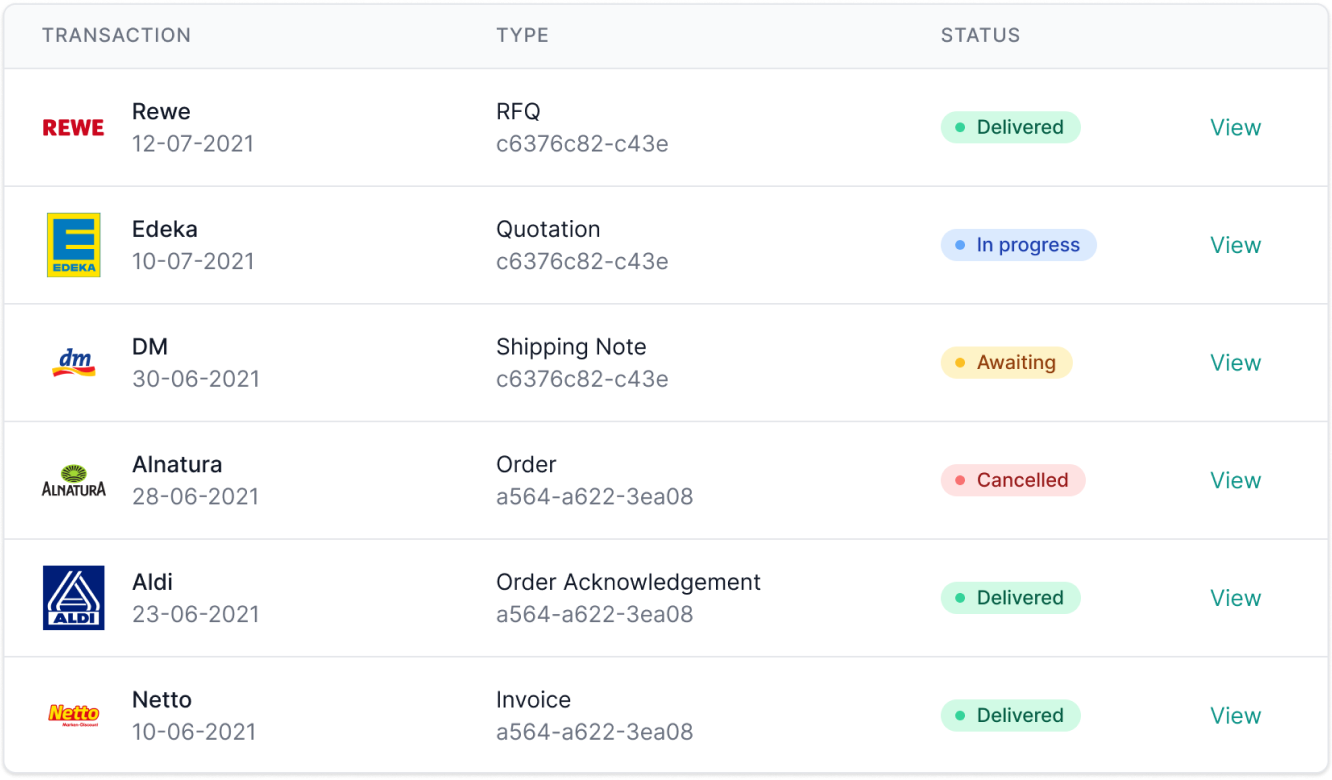Open View link for Aldi Order Acknowledgement
The image size is (1332, 780).
(1235, 598)
